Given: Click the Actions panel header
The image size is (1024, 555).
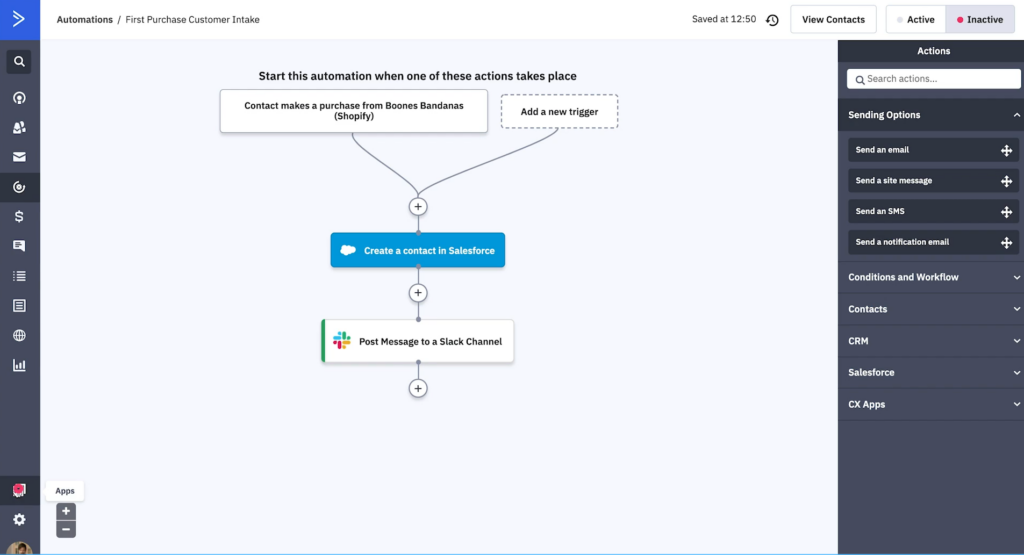Looking at the screenshot, I should pyautogui.click(x=933, y=51).
